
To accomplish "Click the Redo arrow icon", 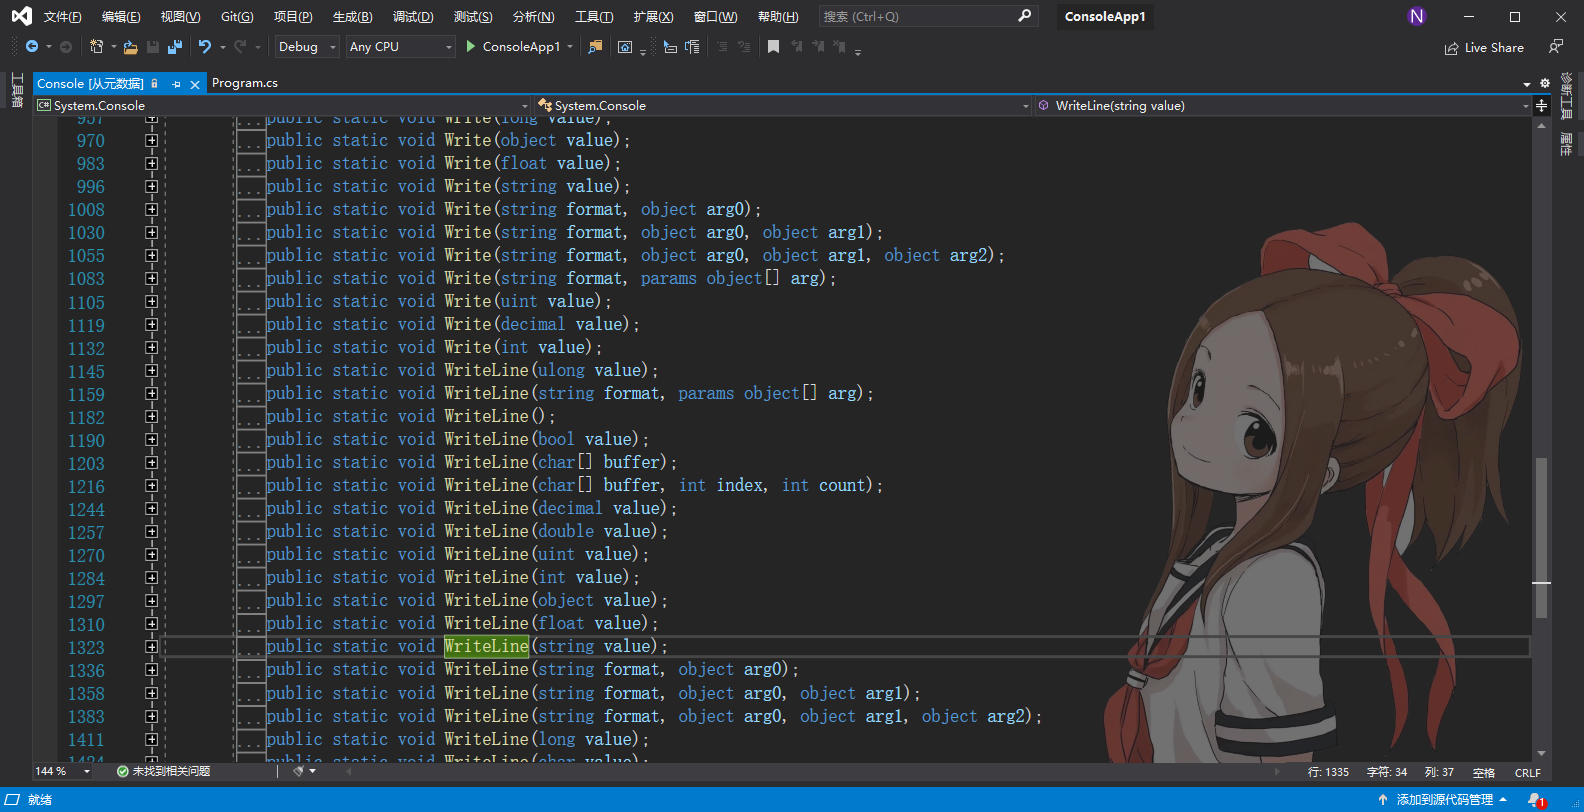I will [240, 47].
